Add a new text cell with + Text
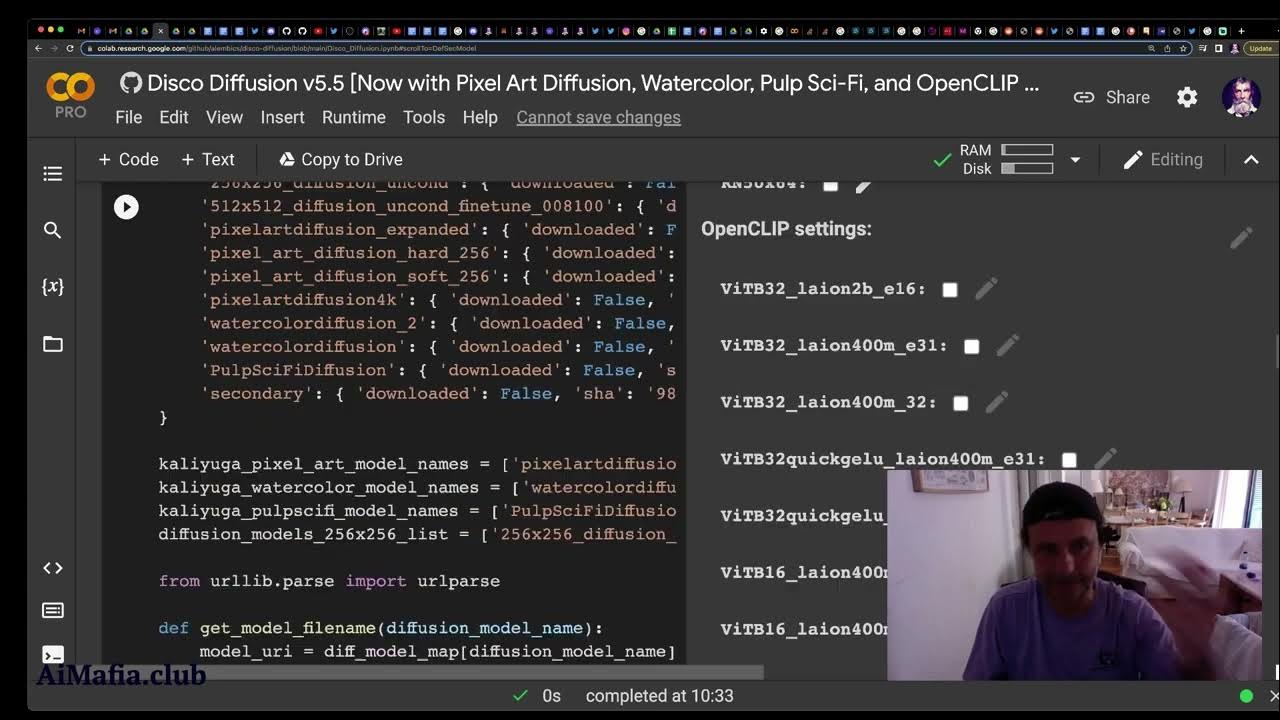 tap(207, 160)
